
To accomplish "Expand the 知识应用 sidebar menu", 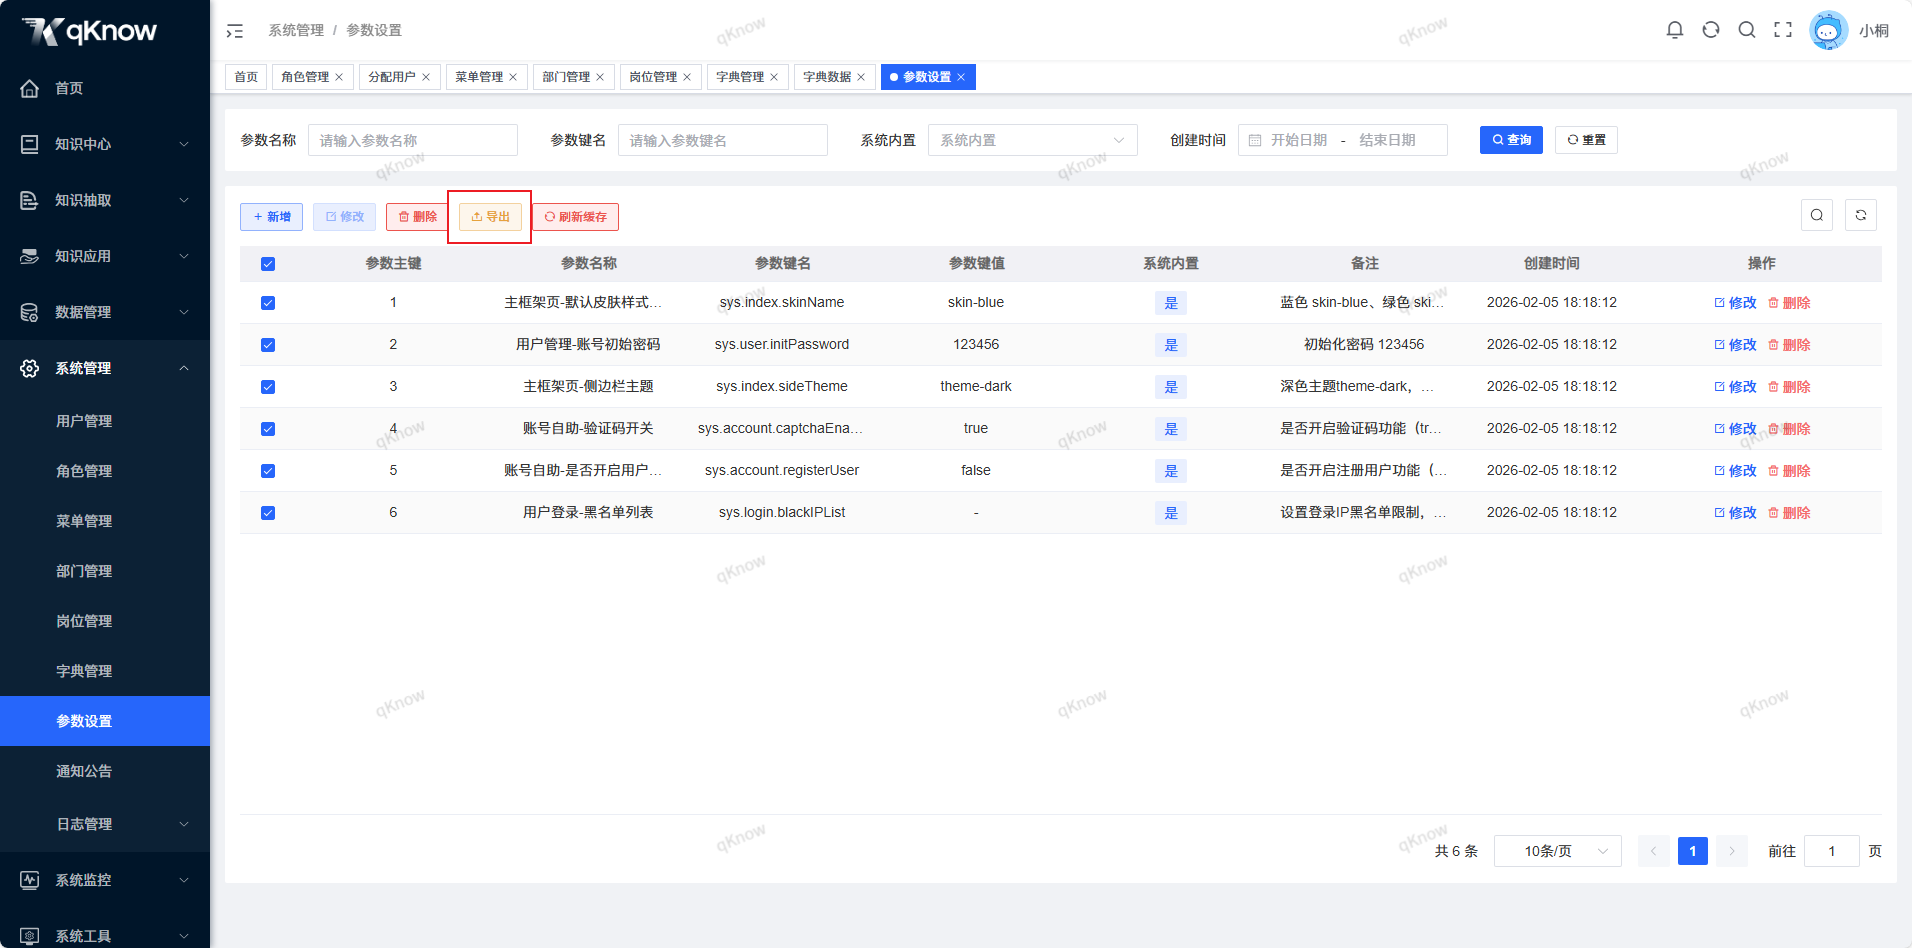I will click(105, 256).
